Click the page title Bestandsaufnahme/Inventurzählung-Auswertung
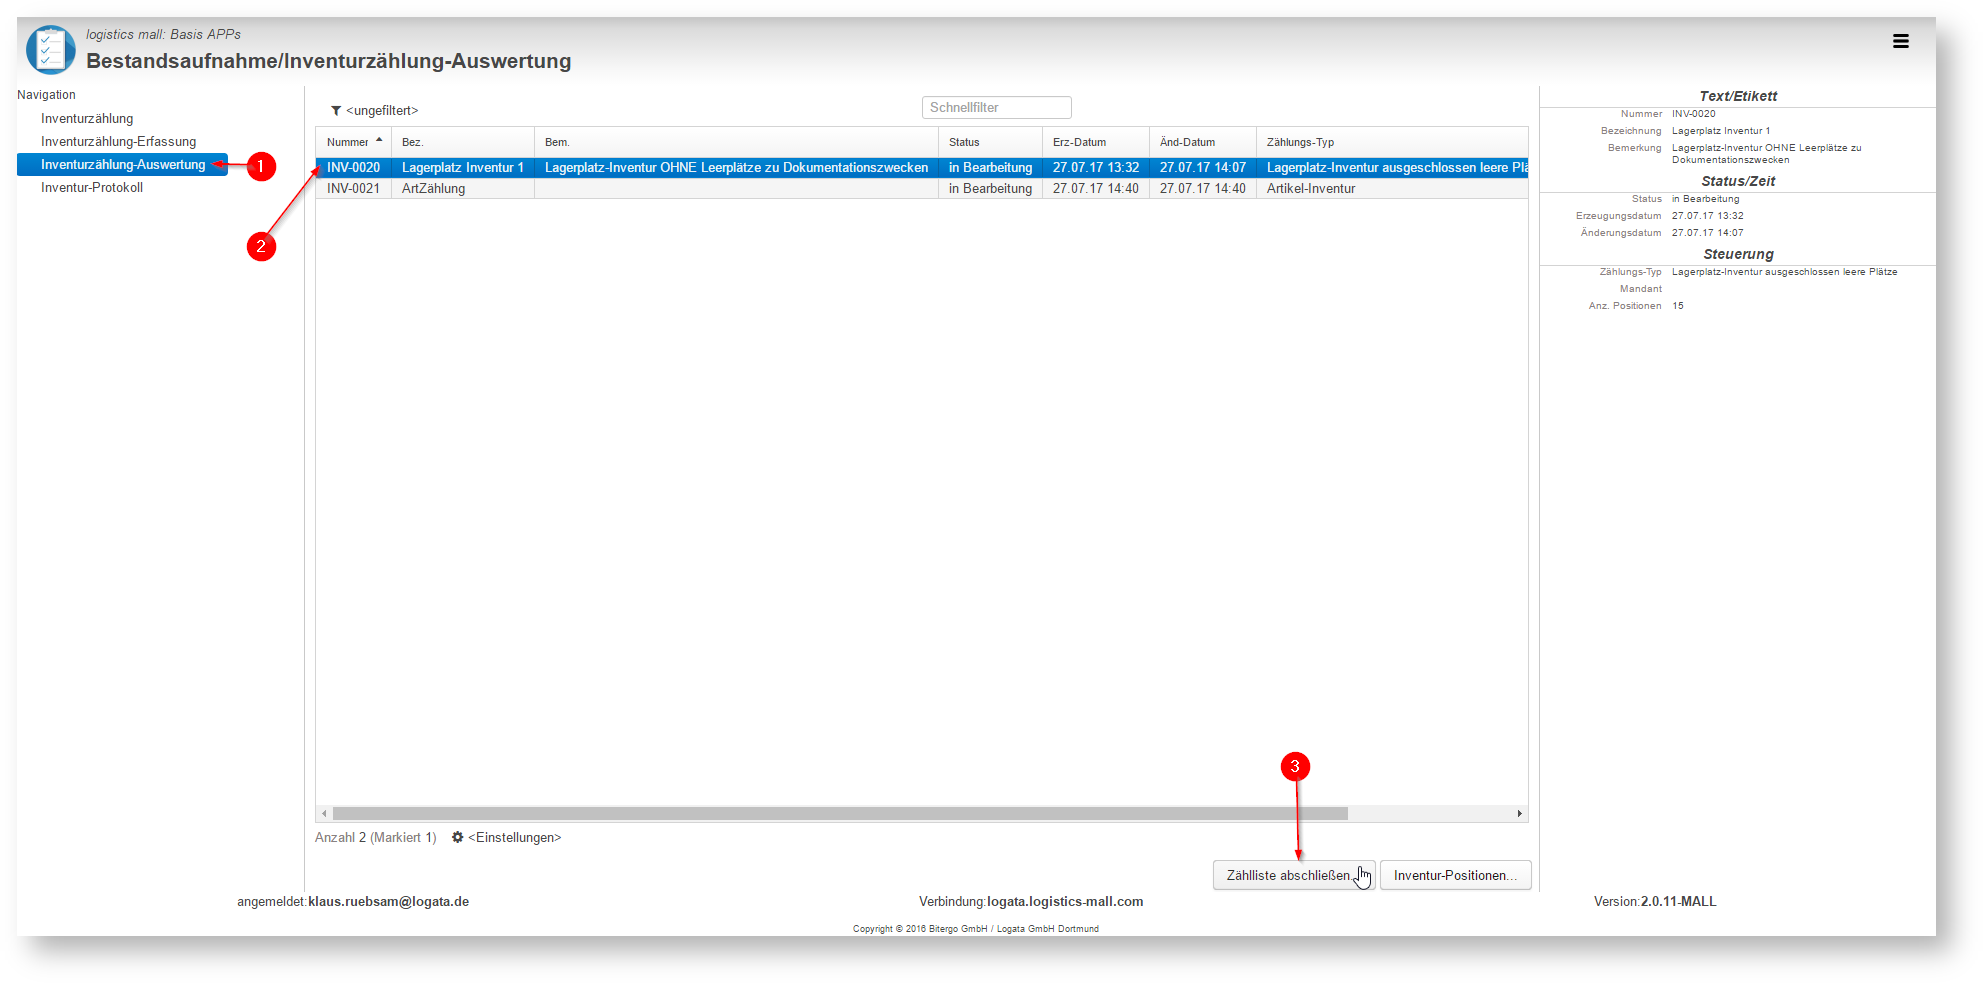 click(329, 61)
